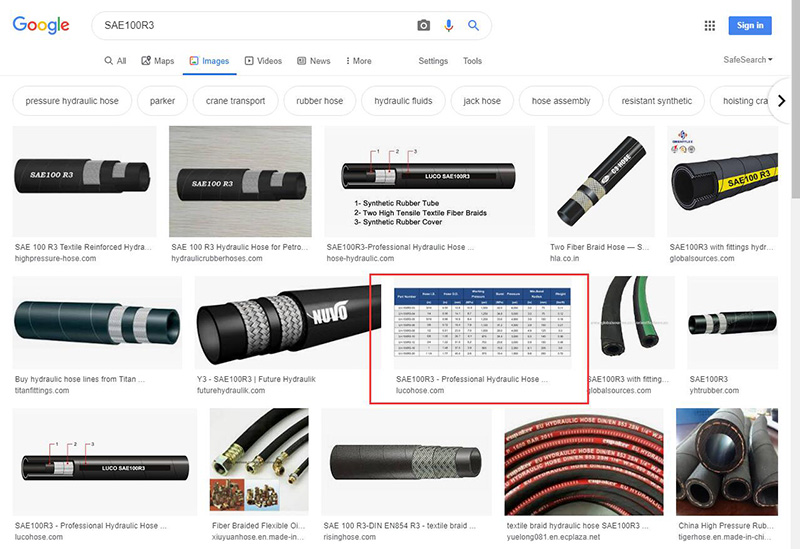Open highpressure-hose.com SAE100 R3 hose image

[x=84, y=182]
